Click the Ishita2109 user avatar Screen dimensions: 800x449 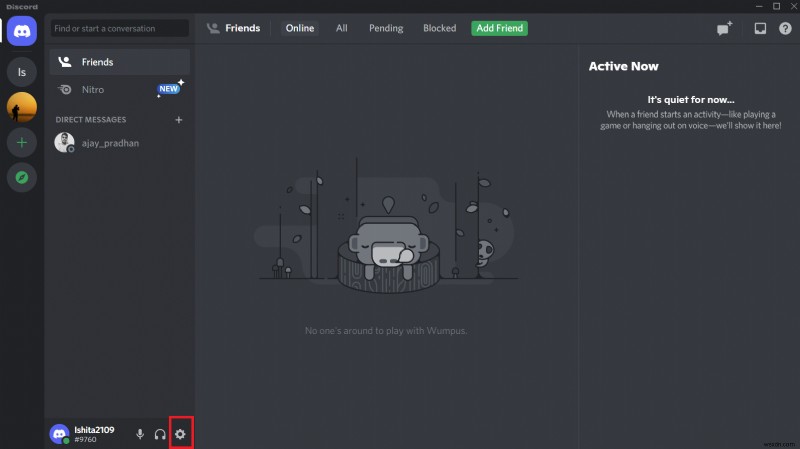point(59,434)
